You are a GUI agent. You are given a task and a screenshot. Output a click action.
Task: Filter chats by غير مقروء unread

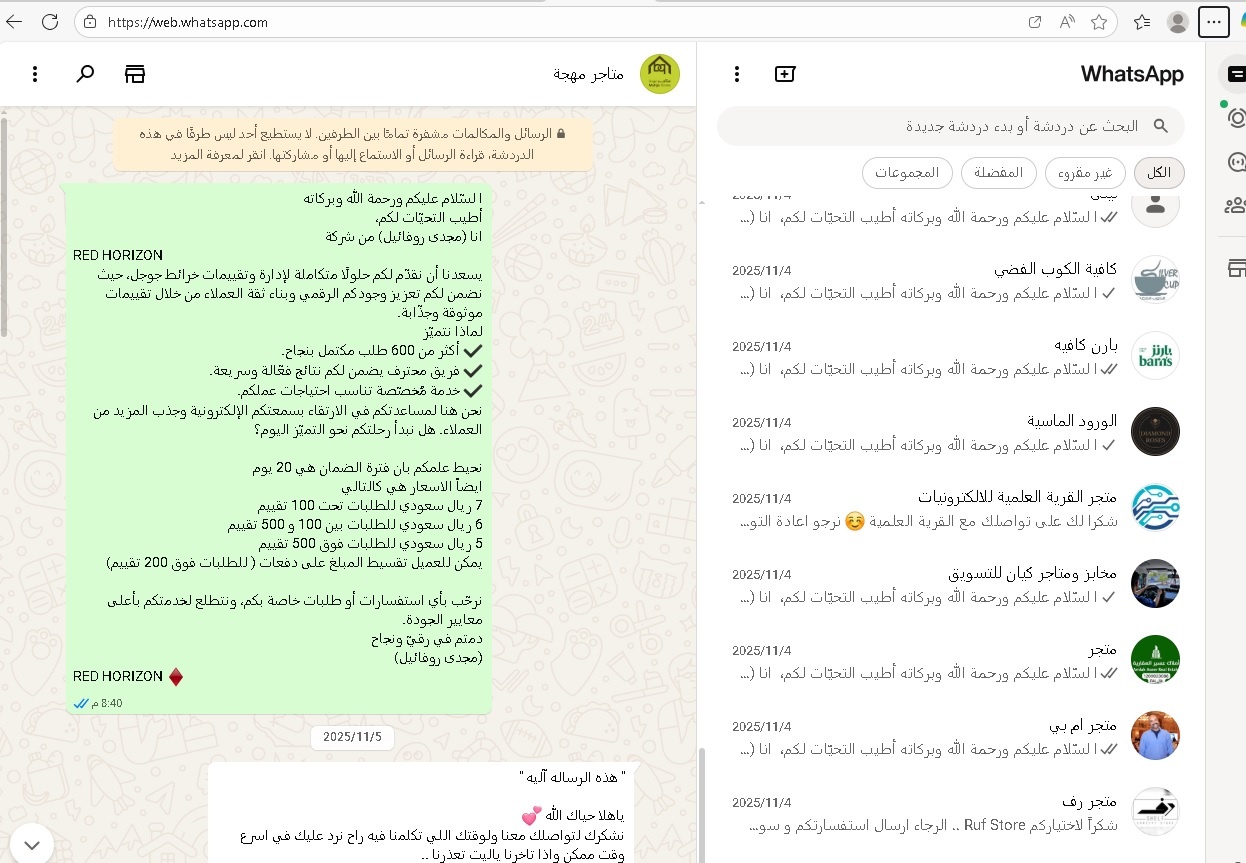coord(1085,172)
